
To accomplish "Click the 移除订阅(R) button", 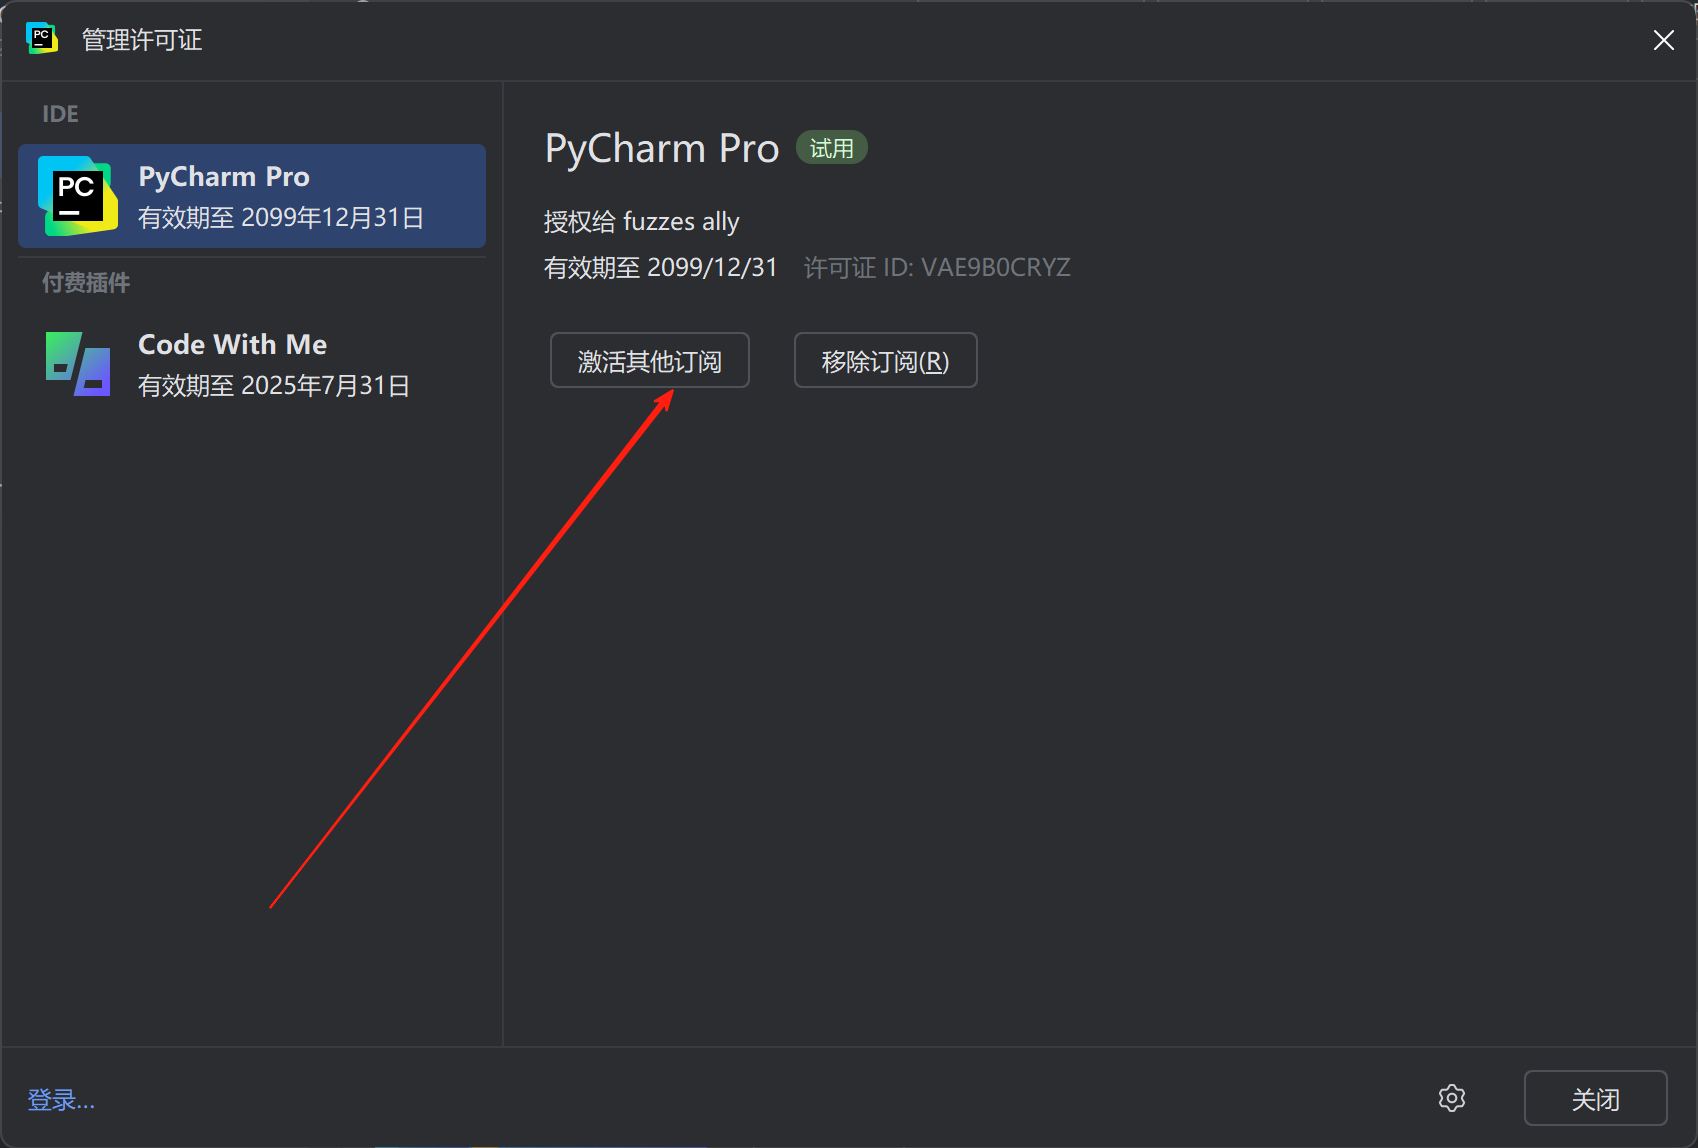I will (x=886, y=360).
